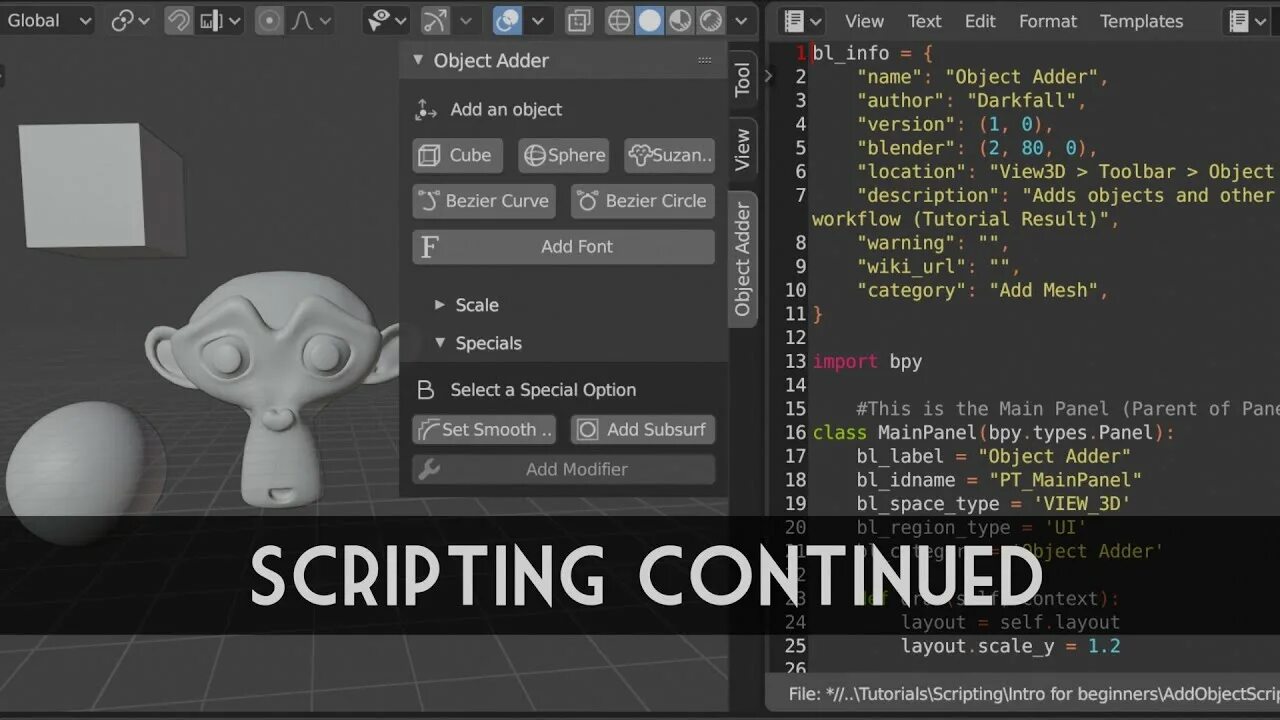Click the '"author": "Darkfall"' code line

coord(972,101)
